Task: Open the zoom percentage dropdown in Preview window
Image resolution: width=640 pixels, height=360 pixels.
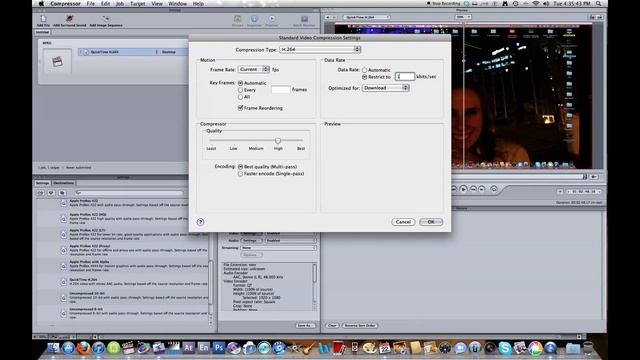Action: pos(463,17)
